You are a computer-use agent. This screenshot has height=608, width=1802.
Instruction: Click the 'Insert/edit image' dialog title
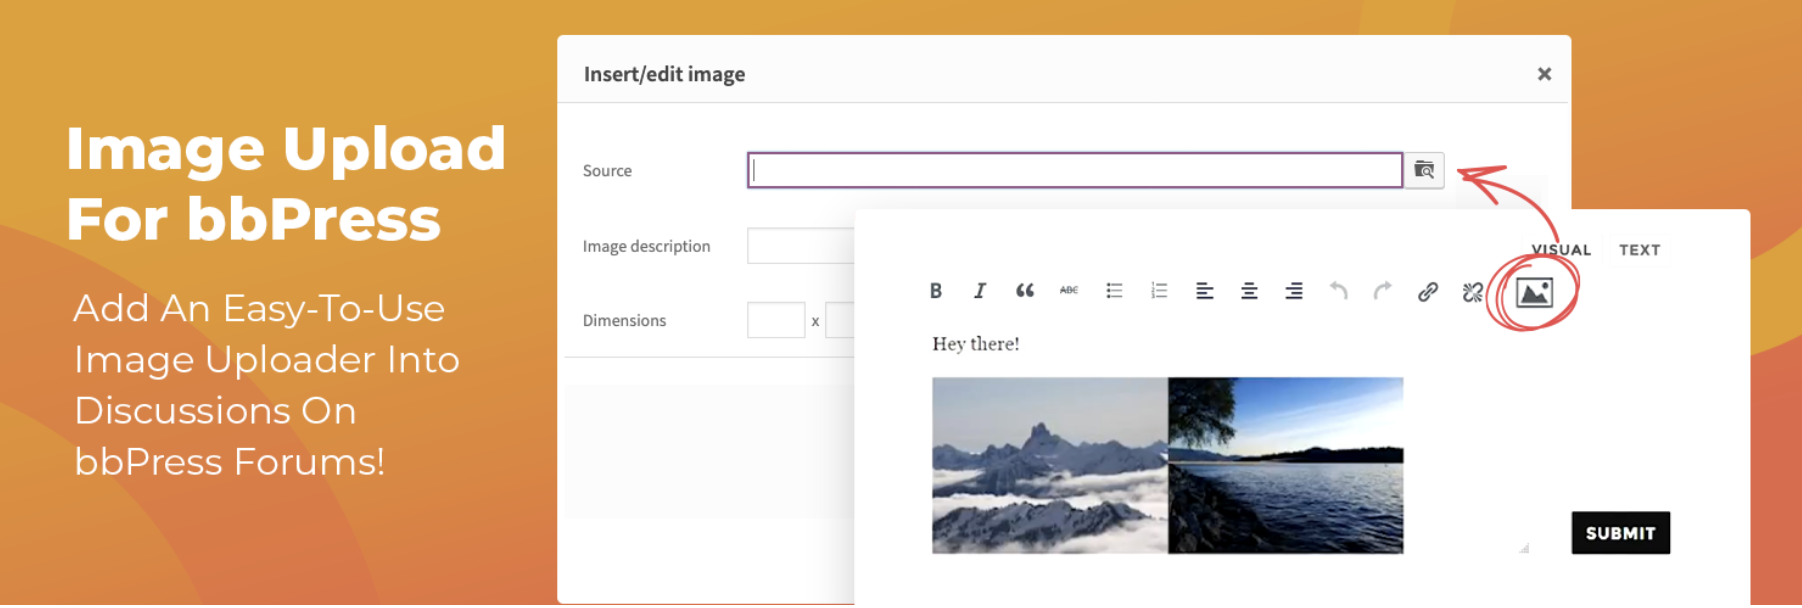(x=664, y=74)
